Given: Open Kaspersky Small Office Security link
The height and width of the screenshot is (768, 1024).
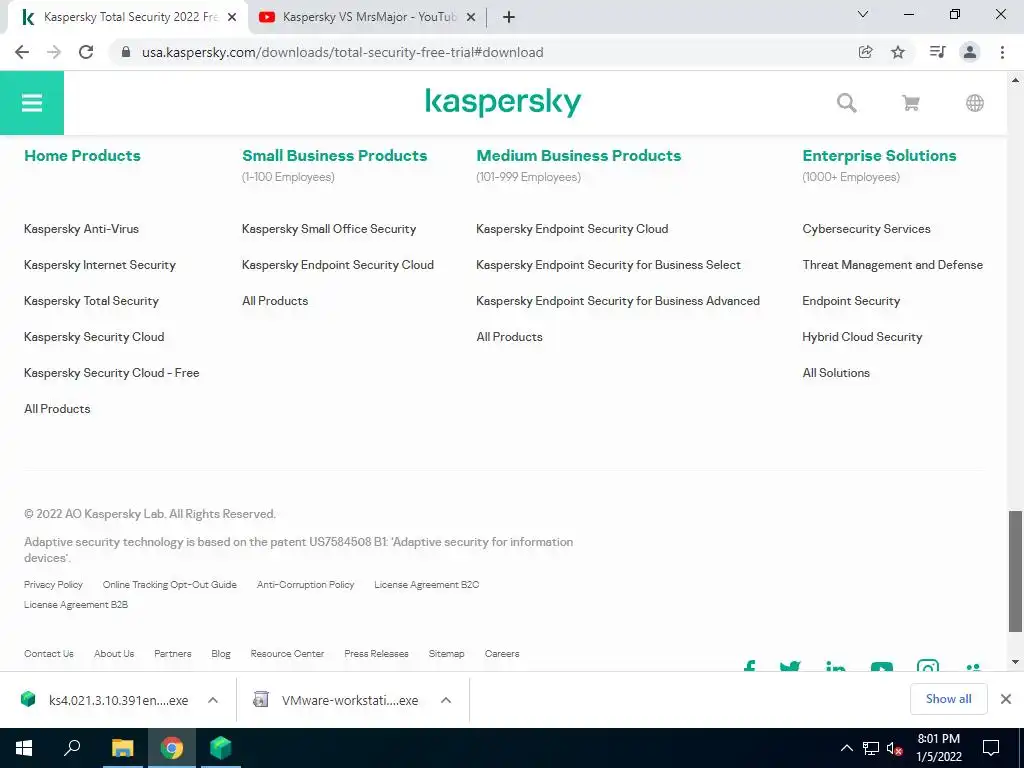Looking at the screenshot, I should coord(328,229).
